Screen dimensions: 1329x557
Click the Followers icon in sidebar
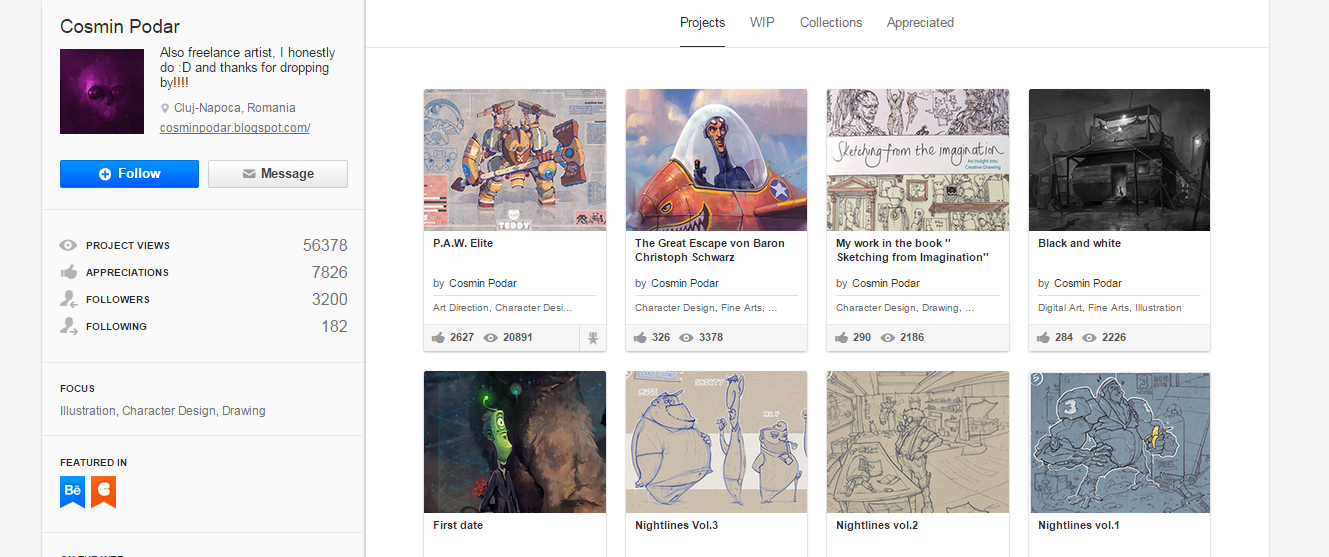click(x=68, y=299)
